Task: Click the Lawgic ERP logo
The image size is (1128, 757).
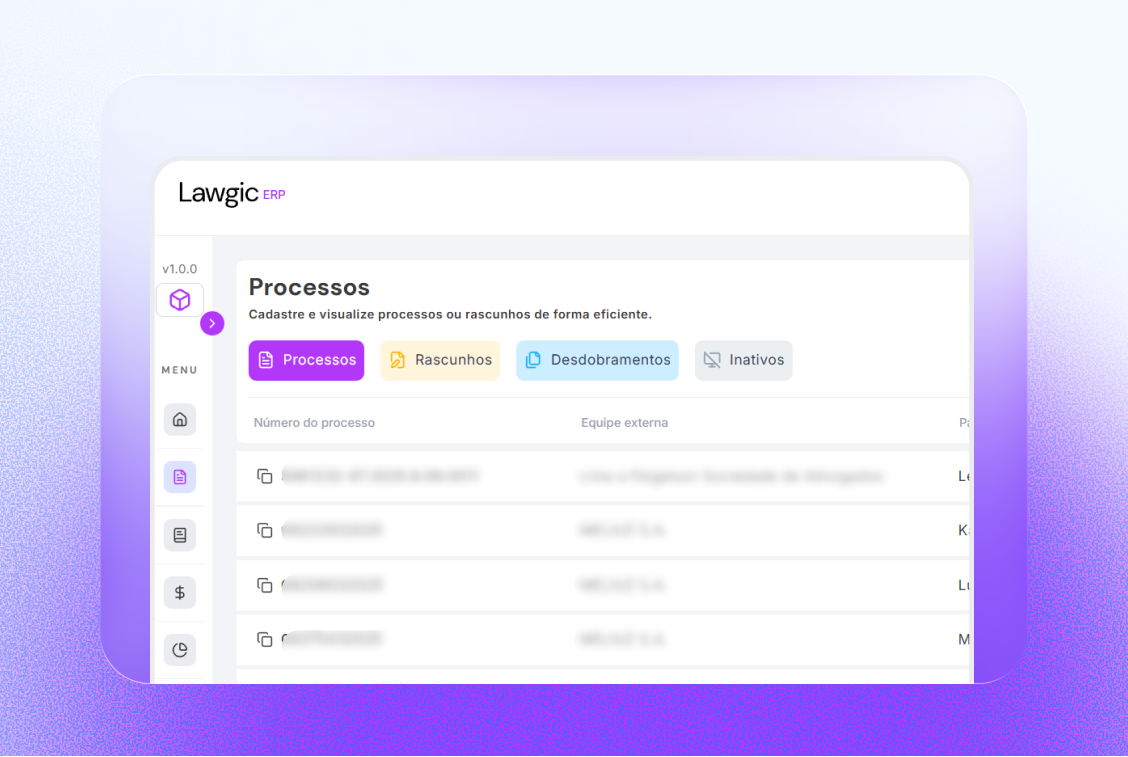Action: (x=232, y=193)
